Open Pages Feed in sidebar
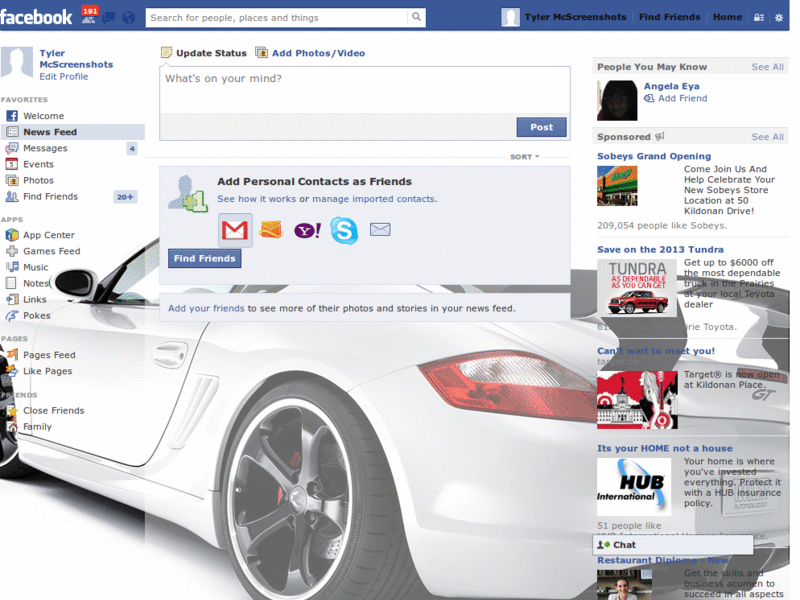The image size is (800, 600). [49, 355]
